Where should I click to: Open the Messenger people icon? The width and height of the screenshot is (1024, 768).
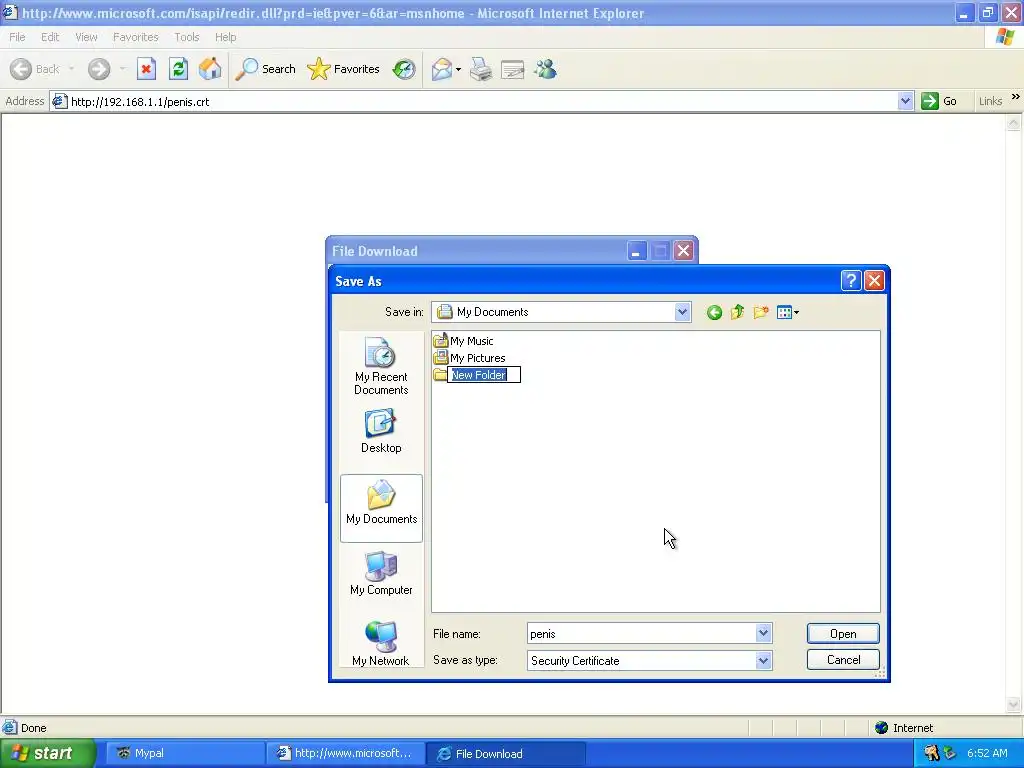545,69
